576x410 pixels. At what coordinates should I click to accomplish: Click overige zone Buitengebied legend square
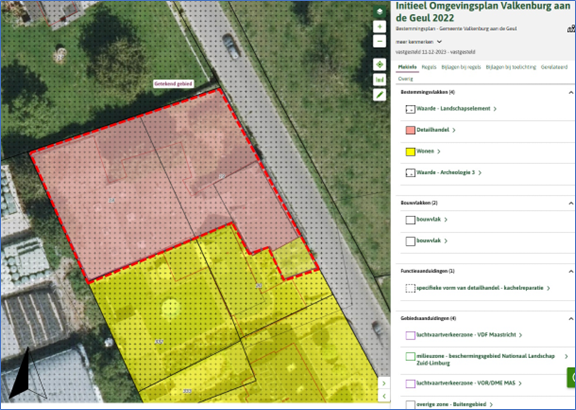pyautogui.click(x=410, y=405)
